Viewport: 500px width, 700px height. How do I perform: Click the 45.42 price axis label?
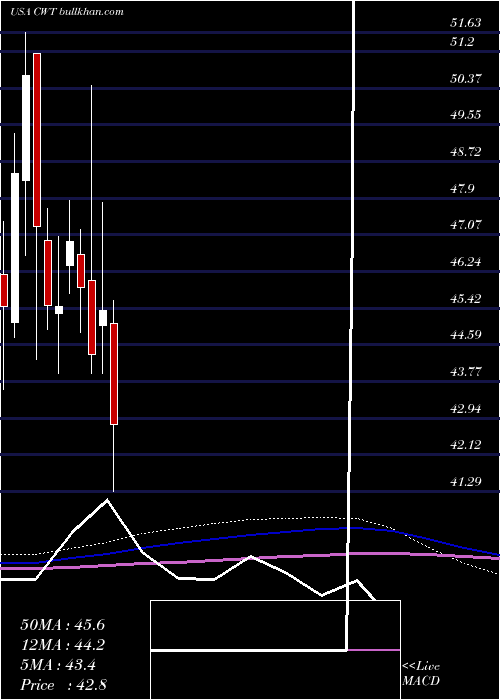465,298
